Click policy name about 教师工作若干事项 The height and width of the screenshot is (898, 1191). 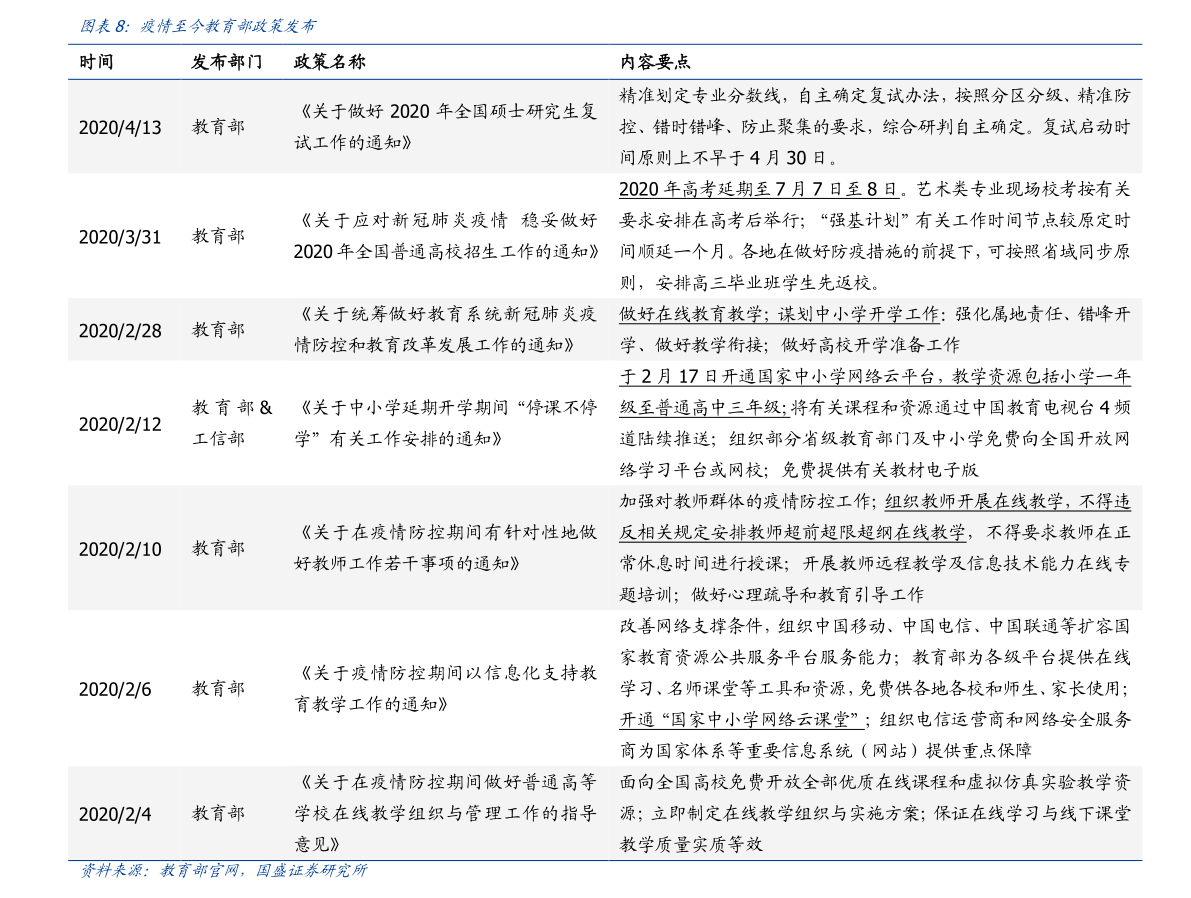446,548
